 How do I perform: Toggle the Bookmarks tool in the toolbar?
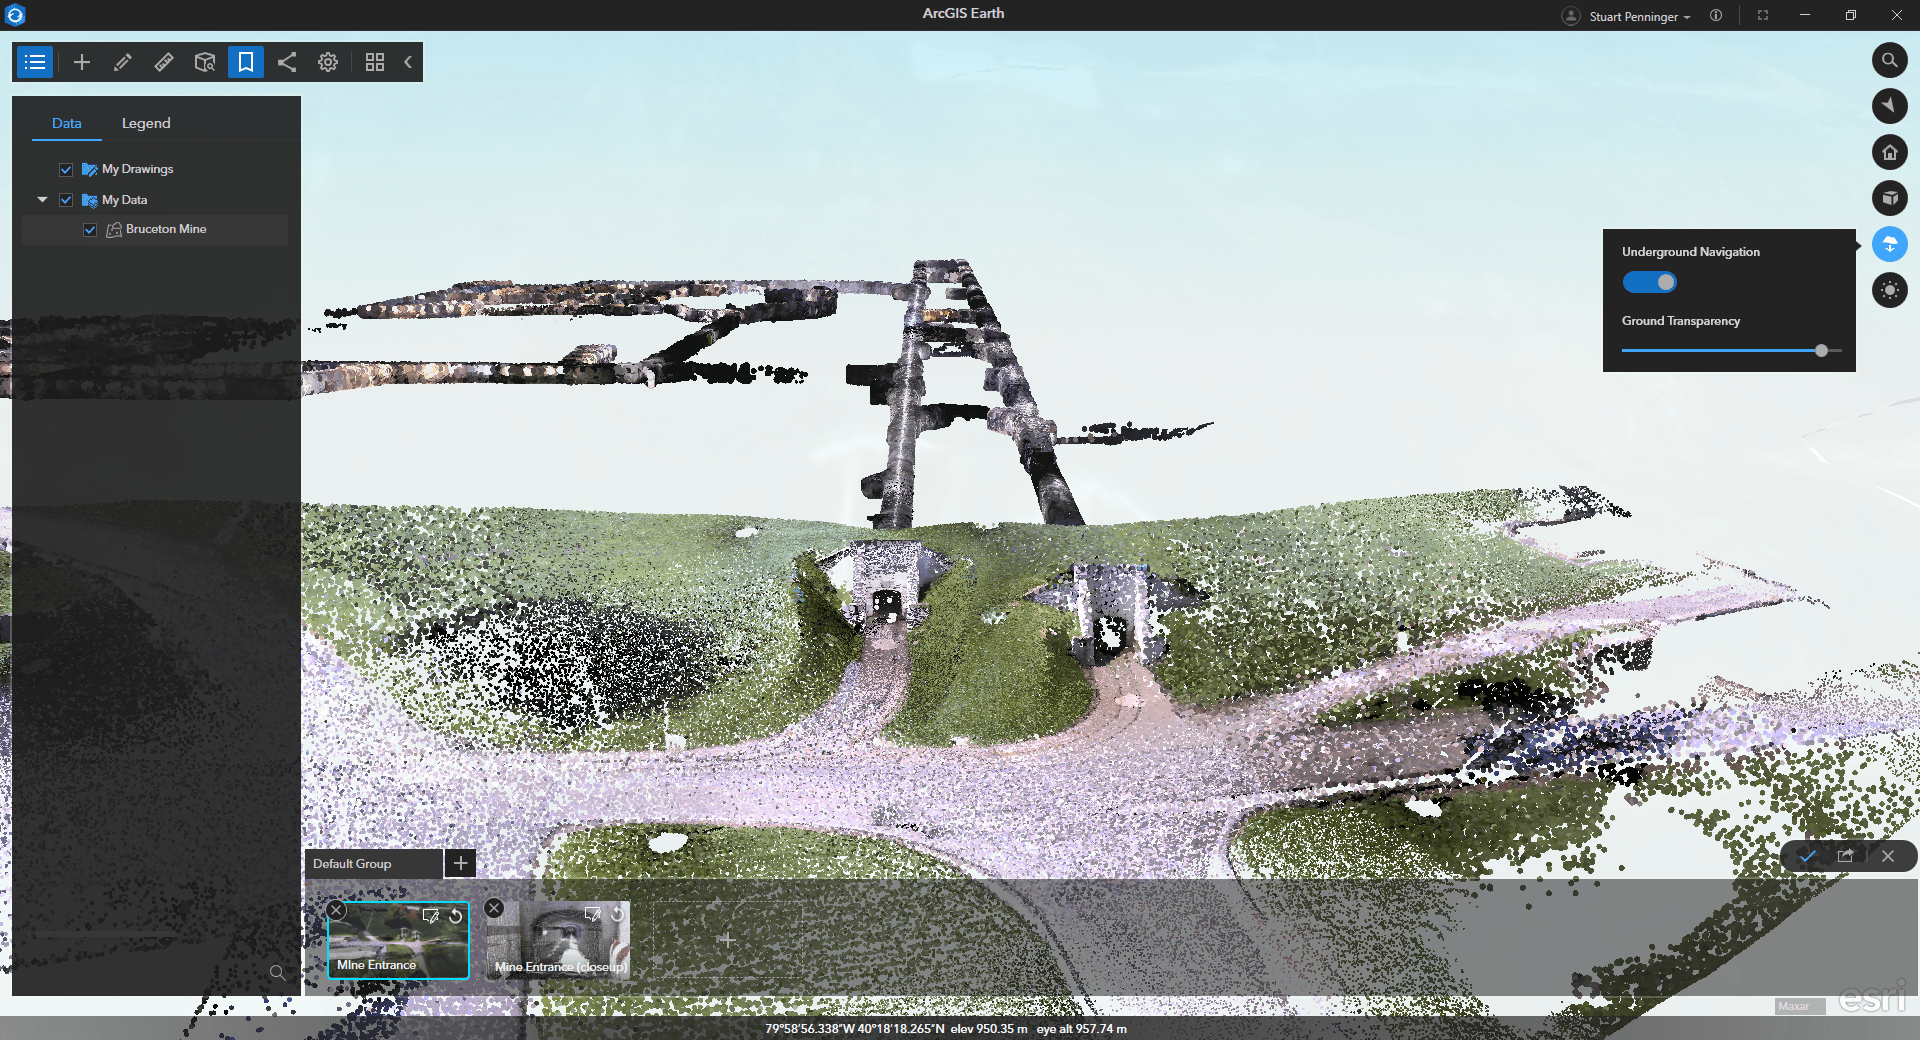pyautogui.click(x=246, y=62)
